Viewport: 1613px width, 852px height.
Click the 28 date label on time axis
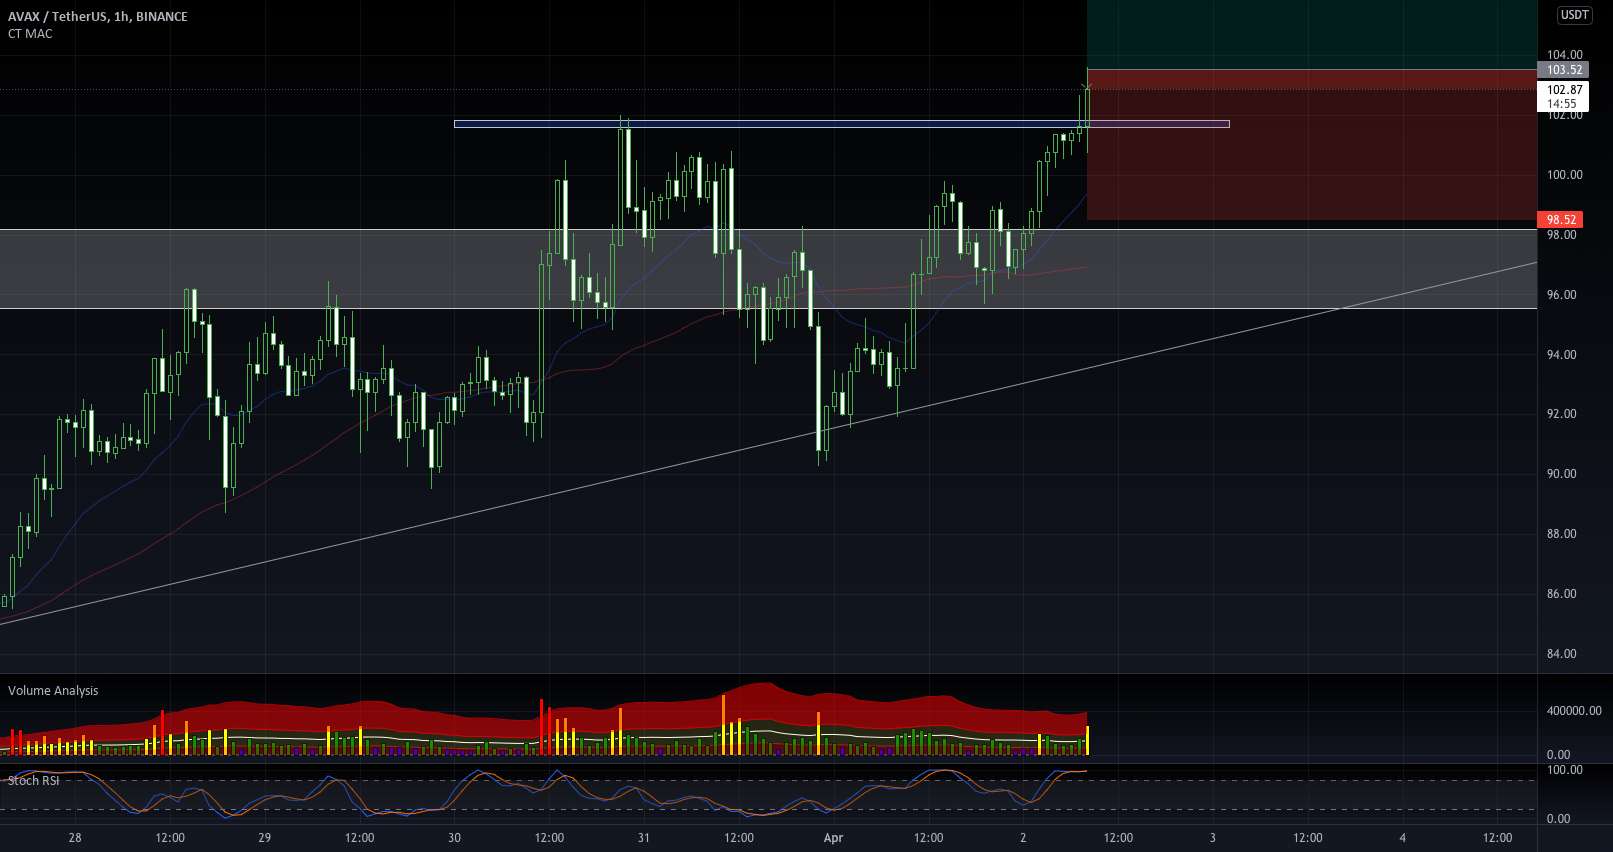click(x=75, y=838)
